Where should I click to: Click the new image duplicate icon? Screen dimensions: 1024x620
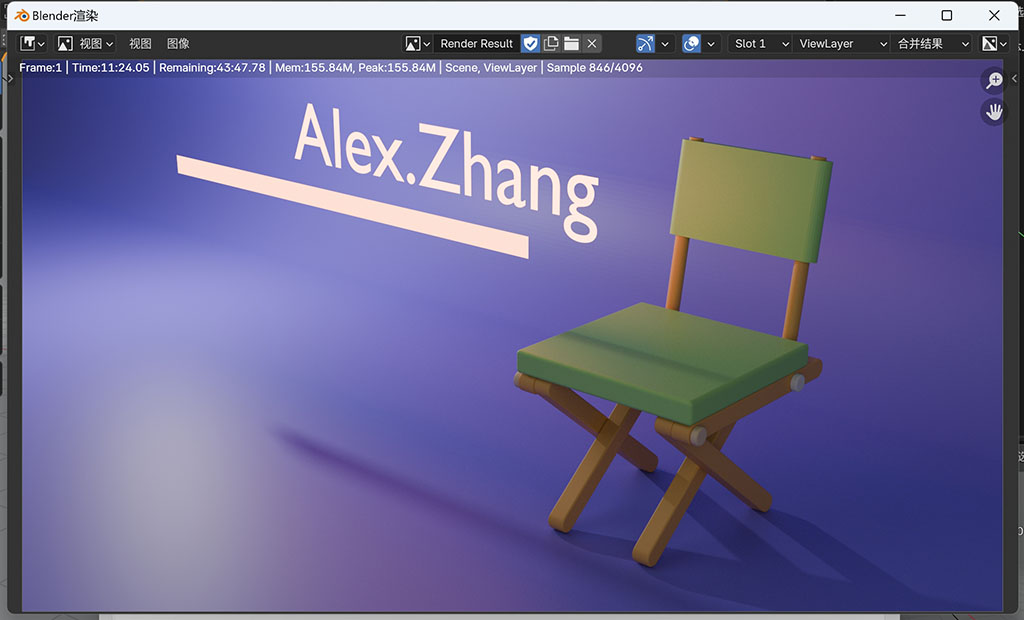(x=551, y=44)
